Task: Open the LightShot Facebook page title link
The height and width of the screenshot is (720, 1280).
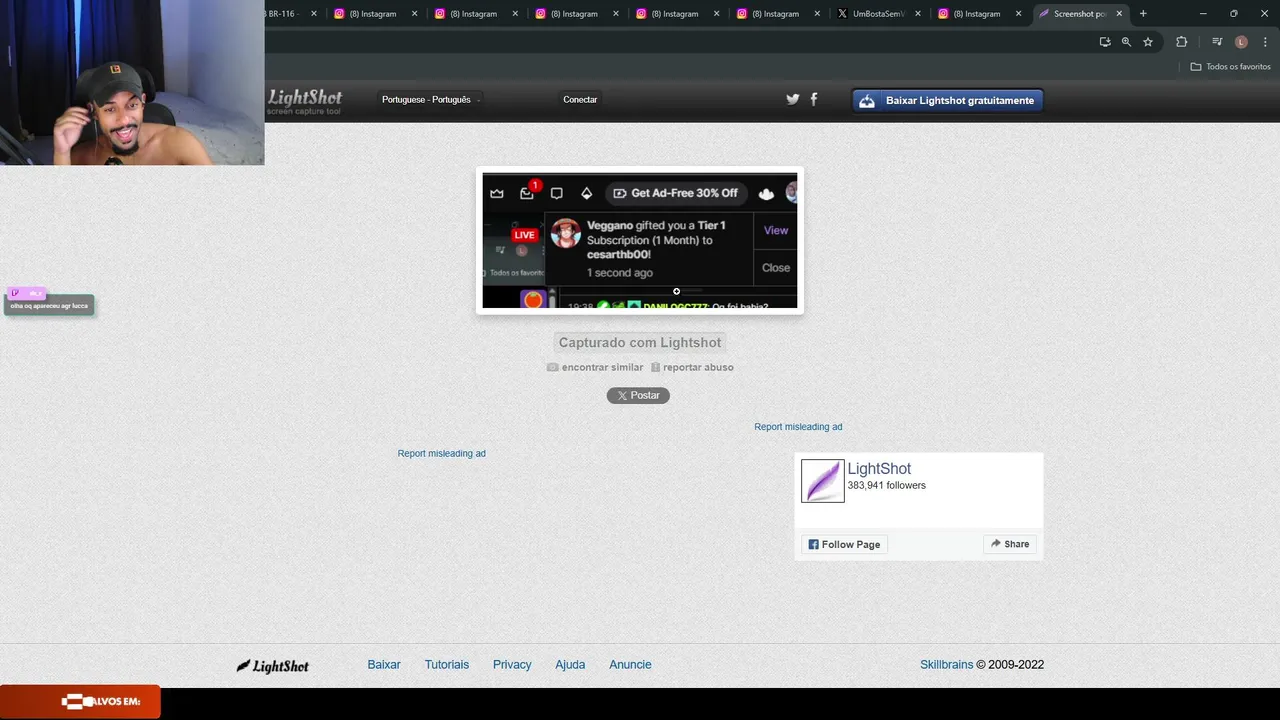Action: point(879,469)
